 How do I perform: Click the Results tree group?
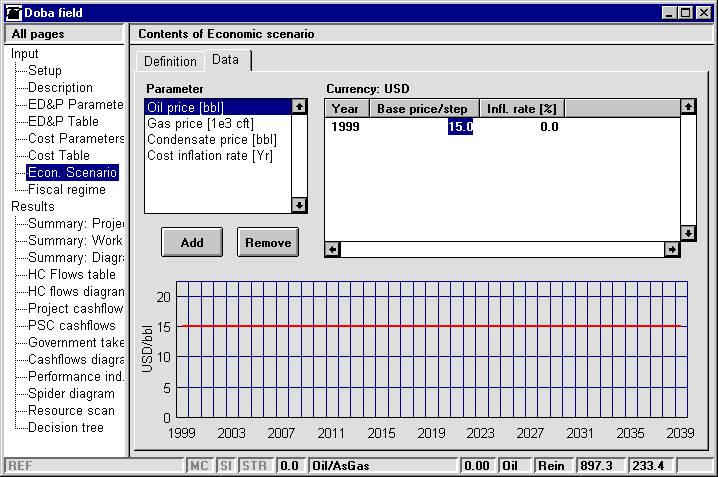pos(33,206)
